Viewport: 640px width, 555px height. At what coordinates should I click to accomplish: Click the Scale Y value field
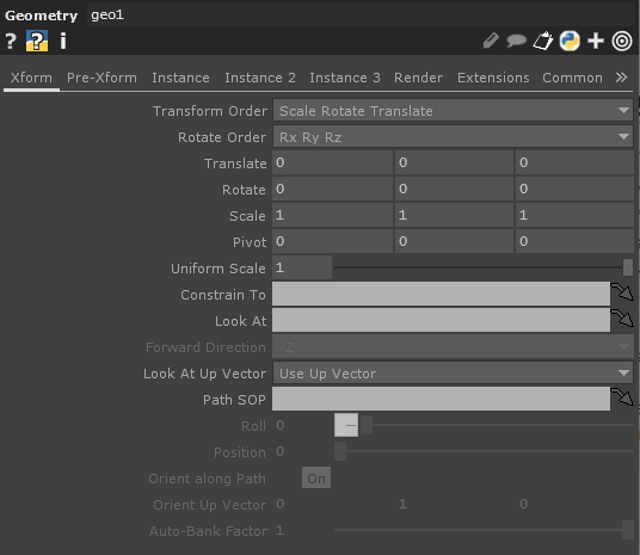coord(453,215)
